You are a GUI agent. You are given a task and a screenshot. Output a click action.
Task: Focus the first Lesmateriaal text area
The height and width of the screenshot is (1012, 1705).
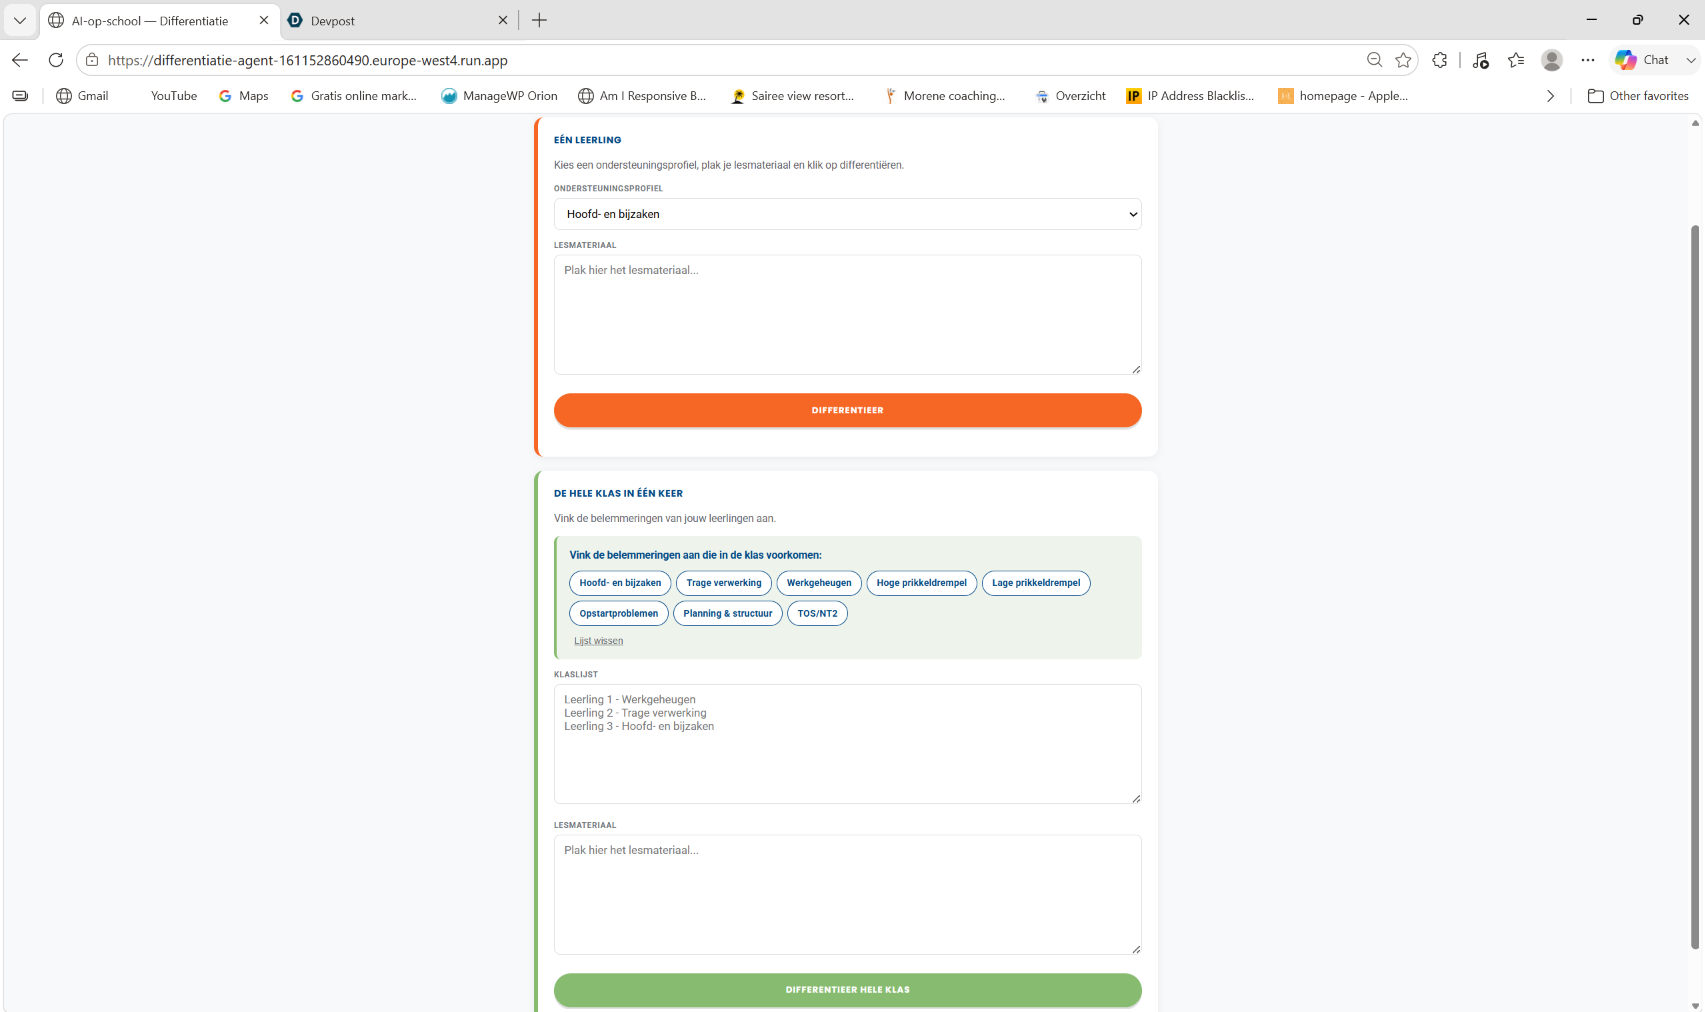tap(847, 315)
